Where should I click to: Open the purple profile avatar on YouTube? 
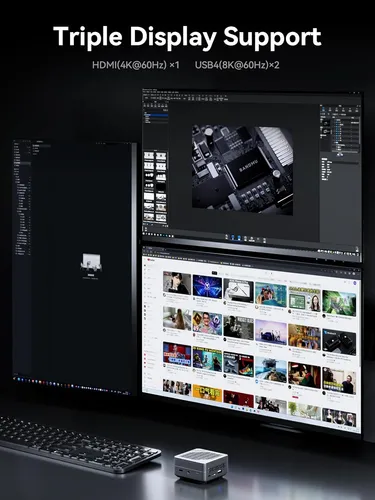point(355,283)
